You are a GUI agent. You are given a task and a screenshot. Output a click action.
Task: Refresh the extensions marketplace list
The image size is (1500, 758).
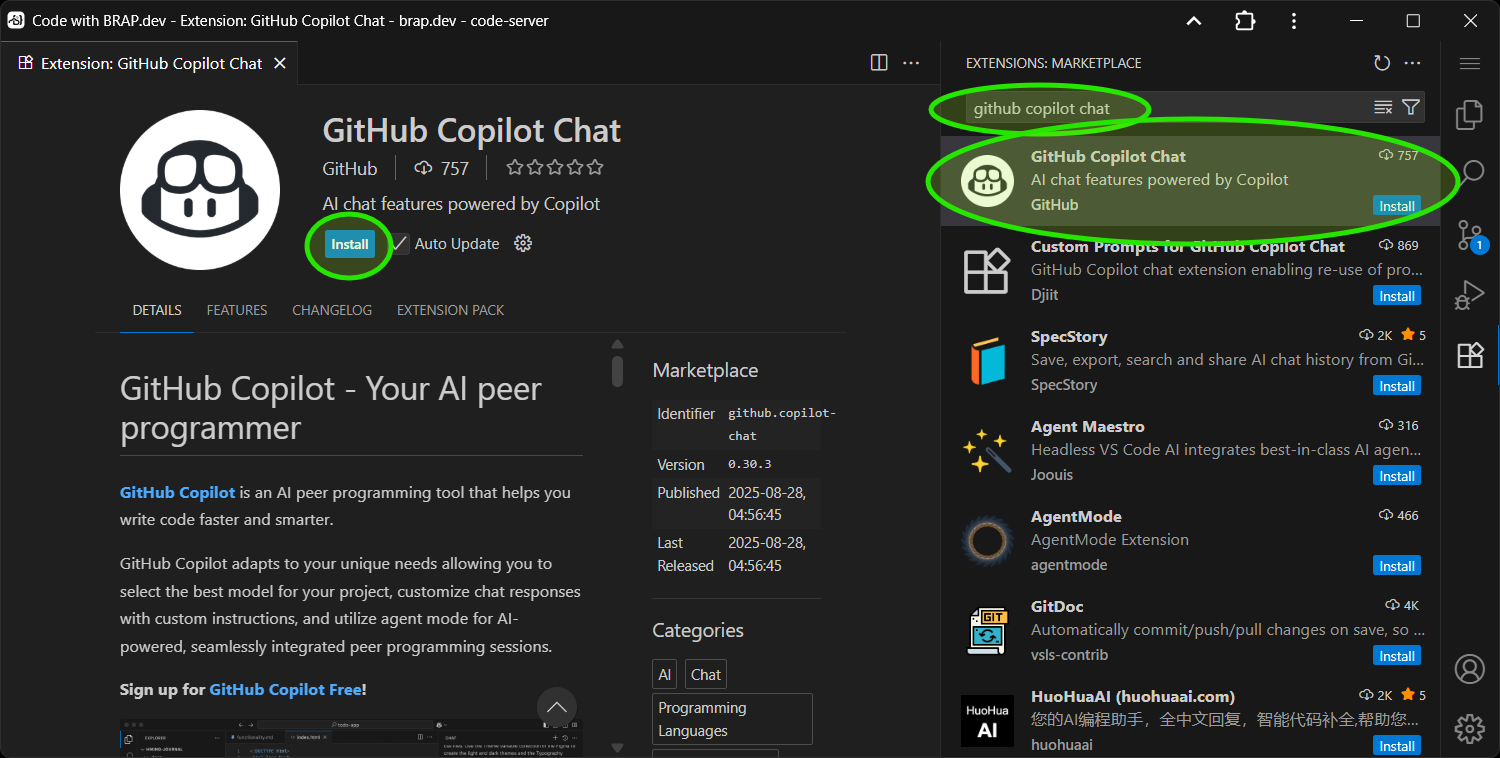[x=1381, y=62]
